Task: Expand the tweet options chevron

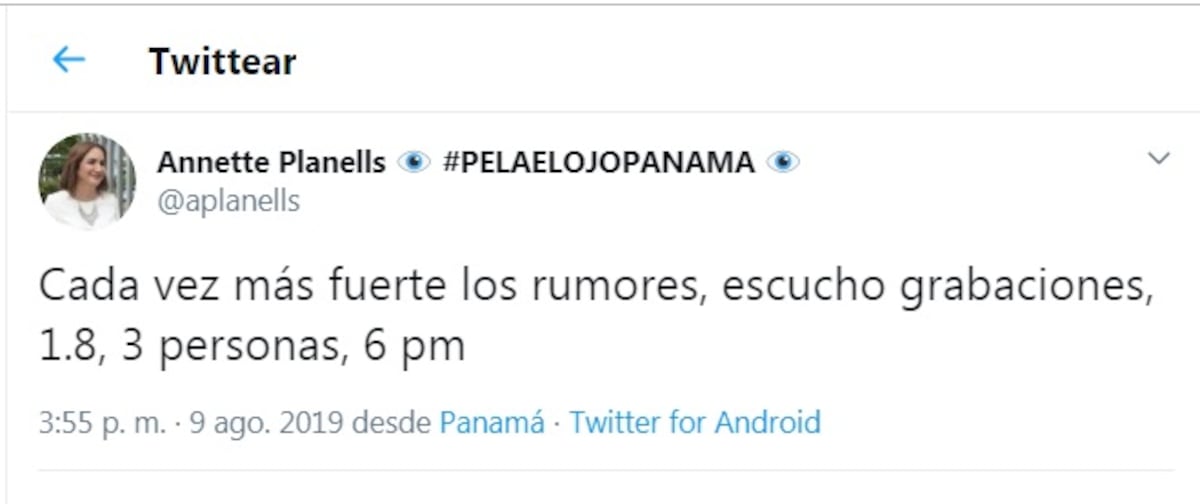Action: [x=1158, y=159]
